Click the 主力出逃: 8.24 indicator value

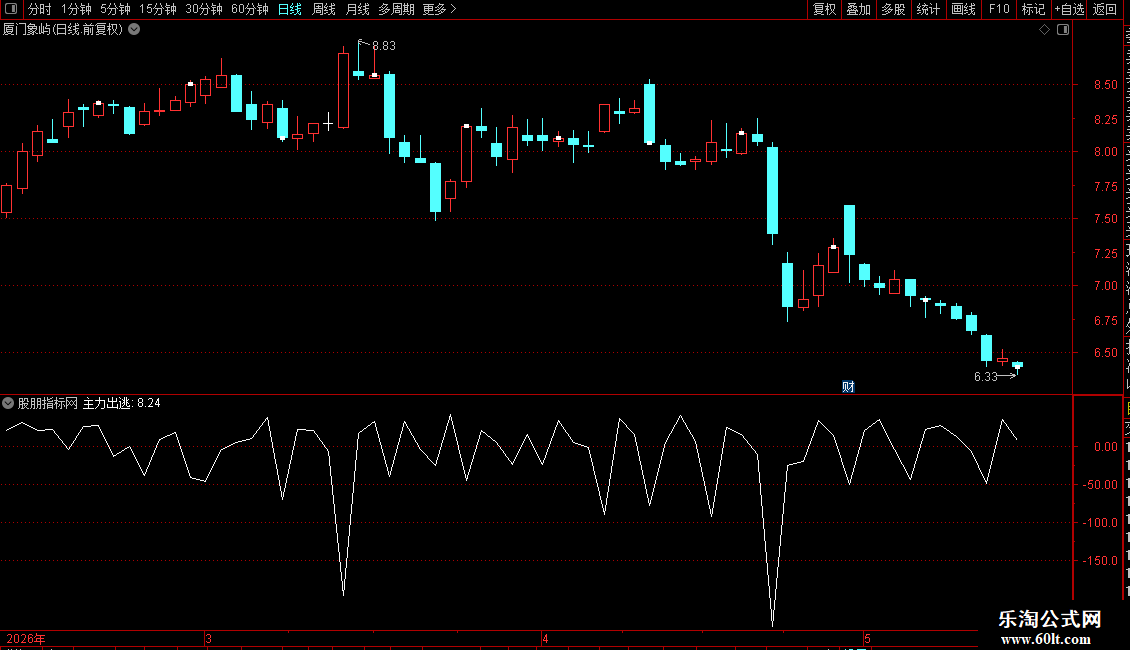click(122, 403)
